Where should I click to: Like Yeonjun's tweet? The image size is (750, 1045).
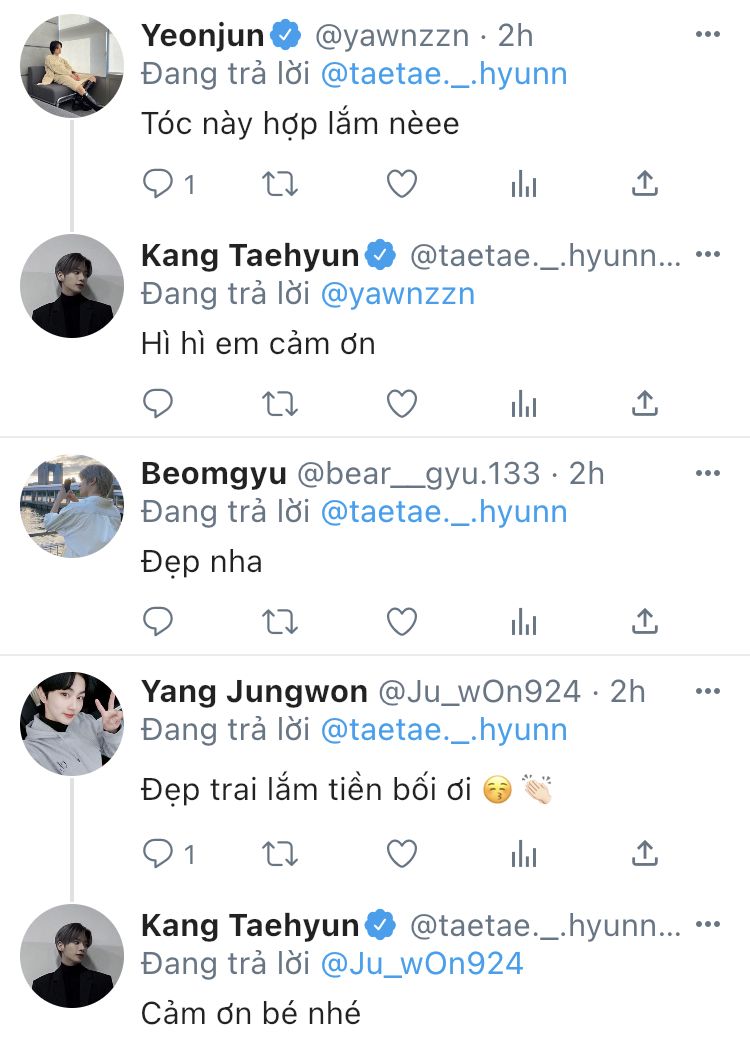click(402, 184)
